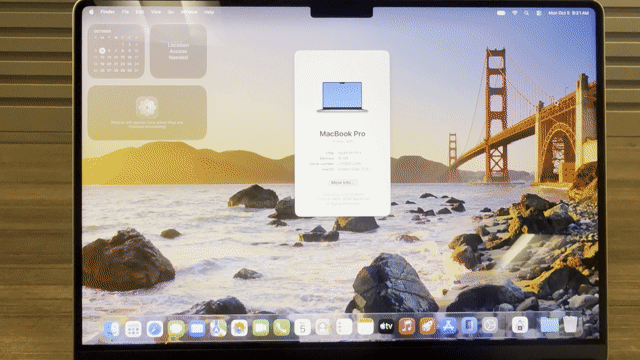This screenshot has height=360, width=640.
Task: Click the October calendar widget
Action: coord(116,51)
